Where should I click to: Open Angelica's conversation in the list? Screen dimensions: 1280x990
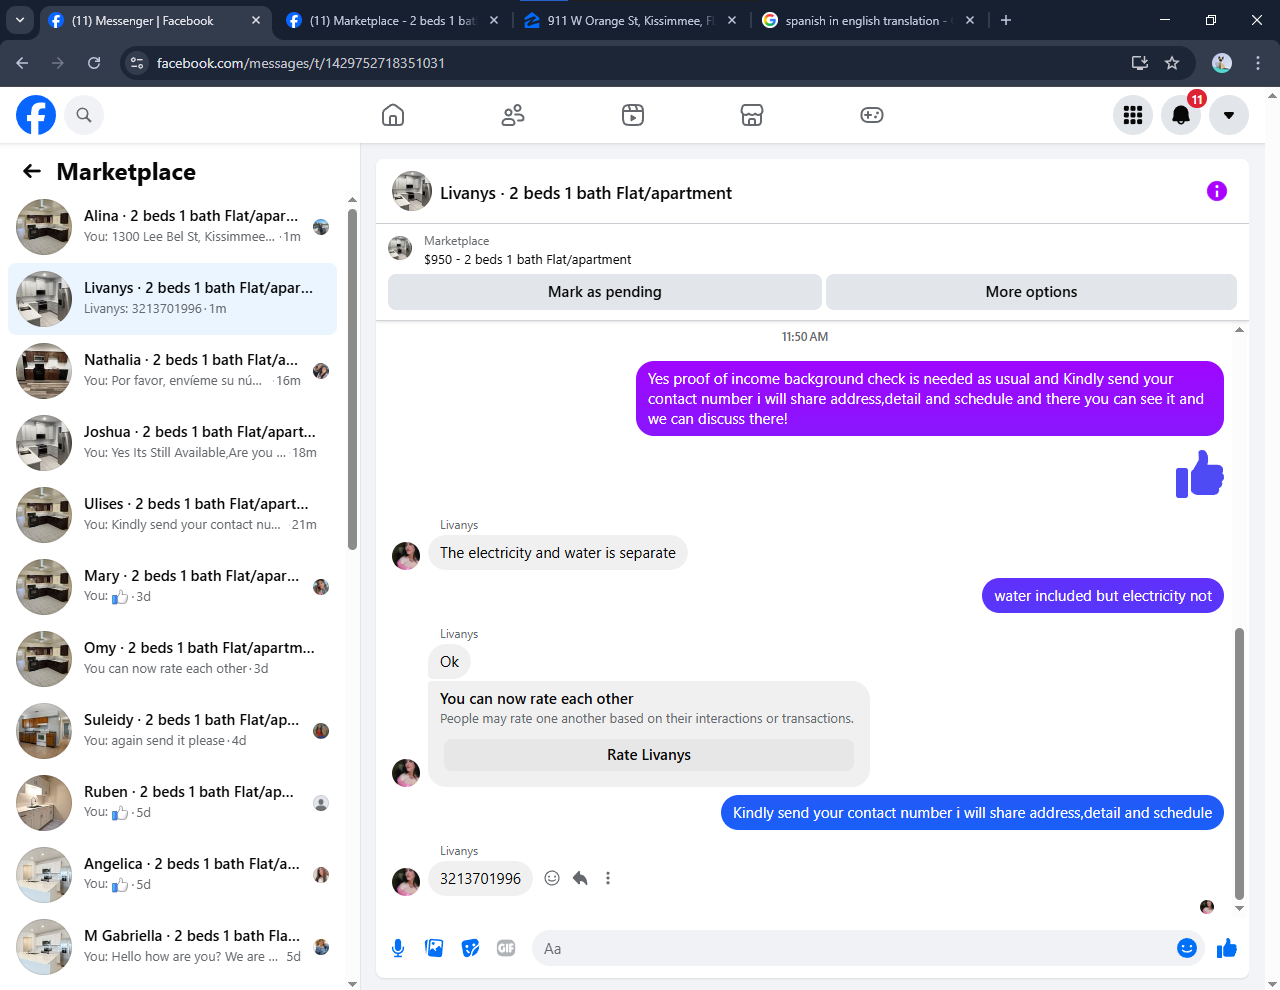click(x=172, y=875)
